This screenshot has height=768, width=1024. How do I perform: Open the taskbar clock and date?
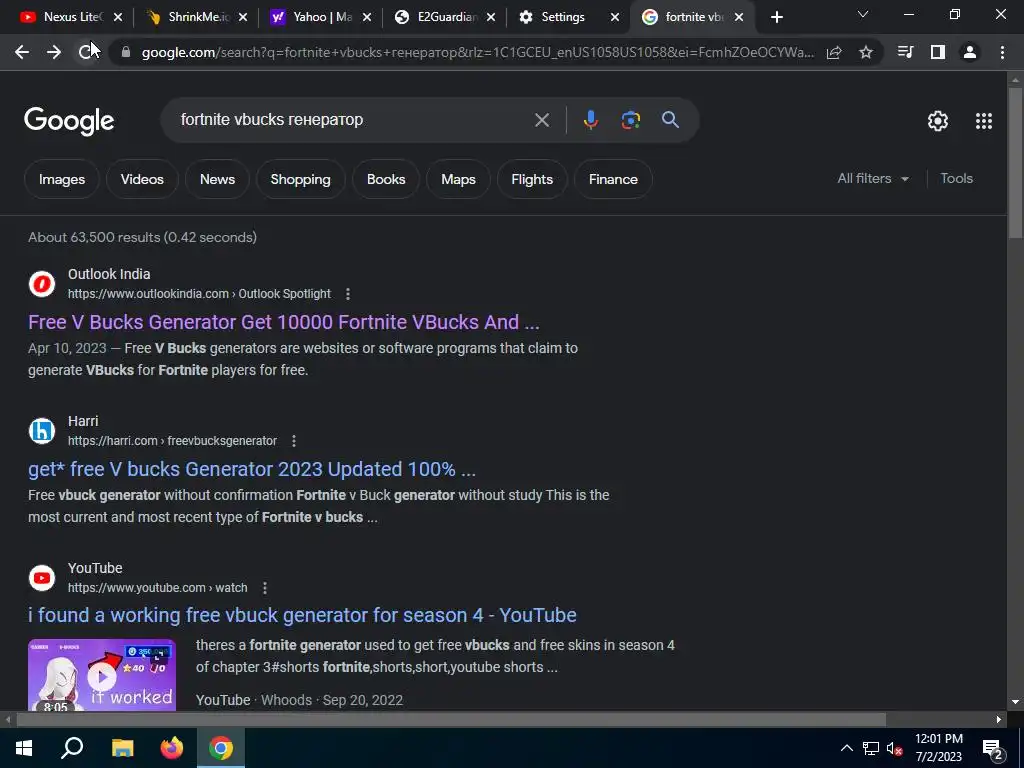(939, 748)
